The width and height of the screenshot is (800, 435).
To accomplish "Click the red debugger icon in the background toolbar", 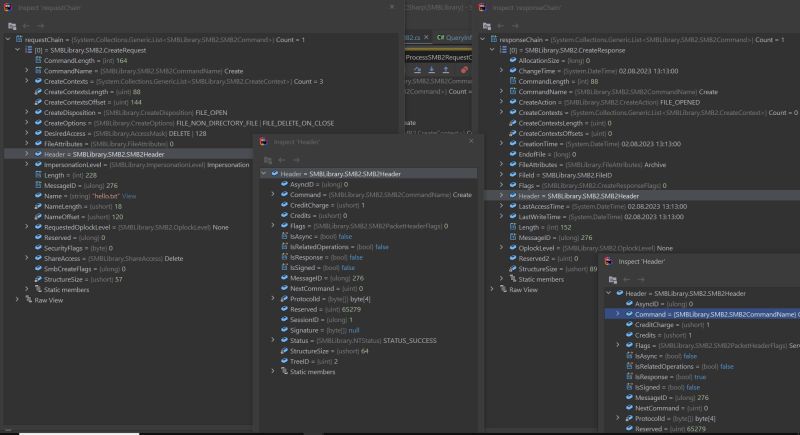I will click(464, 70).
